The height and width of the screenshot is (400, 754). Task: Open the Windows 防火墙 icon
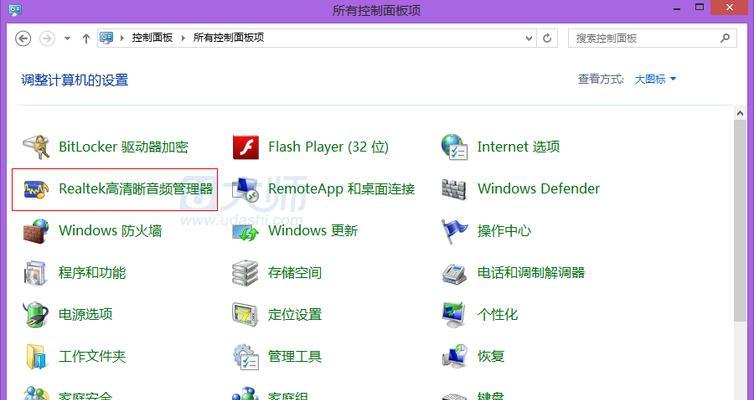click(36, 231)
